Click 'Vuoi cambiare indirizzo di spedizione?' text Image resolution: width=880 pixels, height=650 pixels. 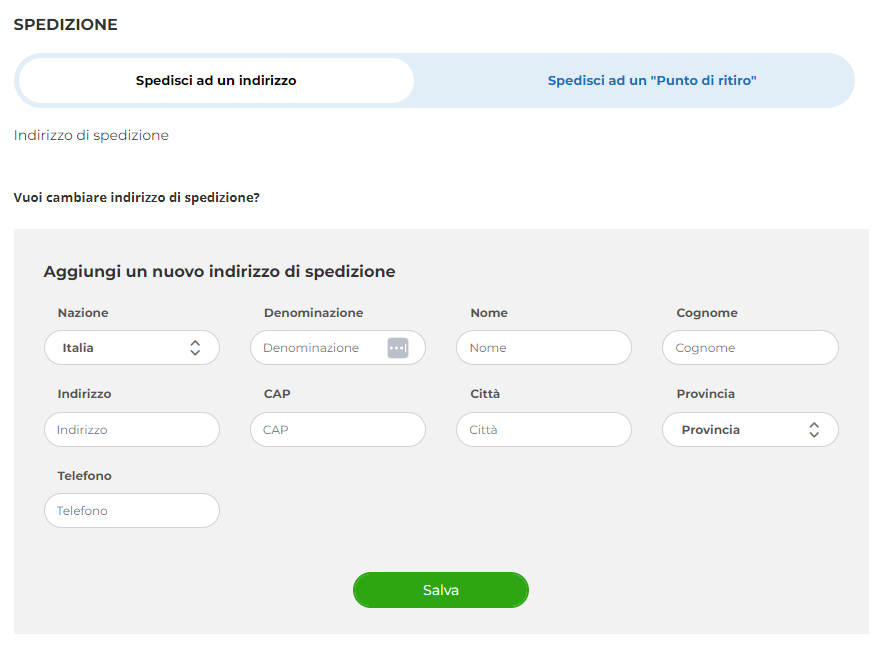tap(136, 198)
